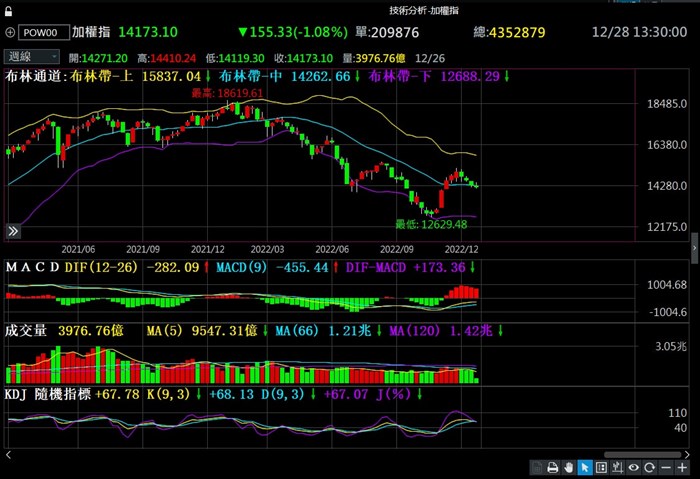Viewport: 700px width, 479px height.
Task: Click the plus zoom in icon
Action: [x=684, y=468]
